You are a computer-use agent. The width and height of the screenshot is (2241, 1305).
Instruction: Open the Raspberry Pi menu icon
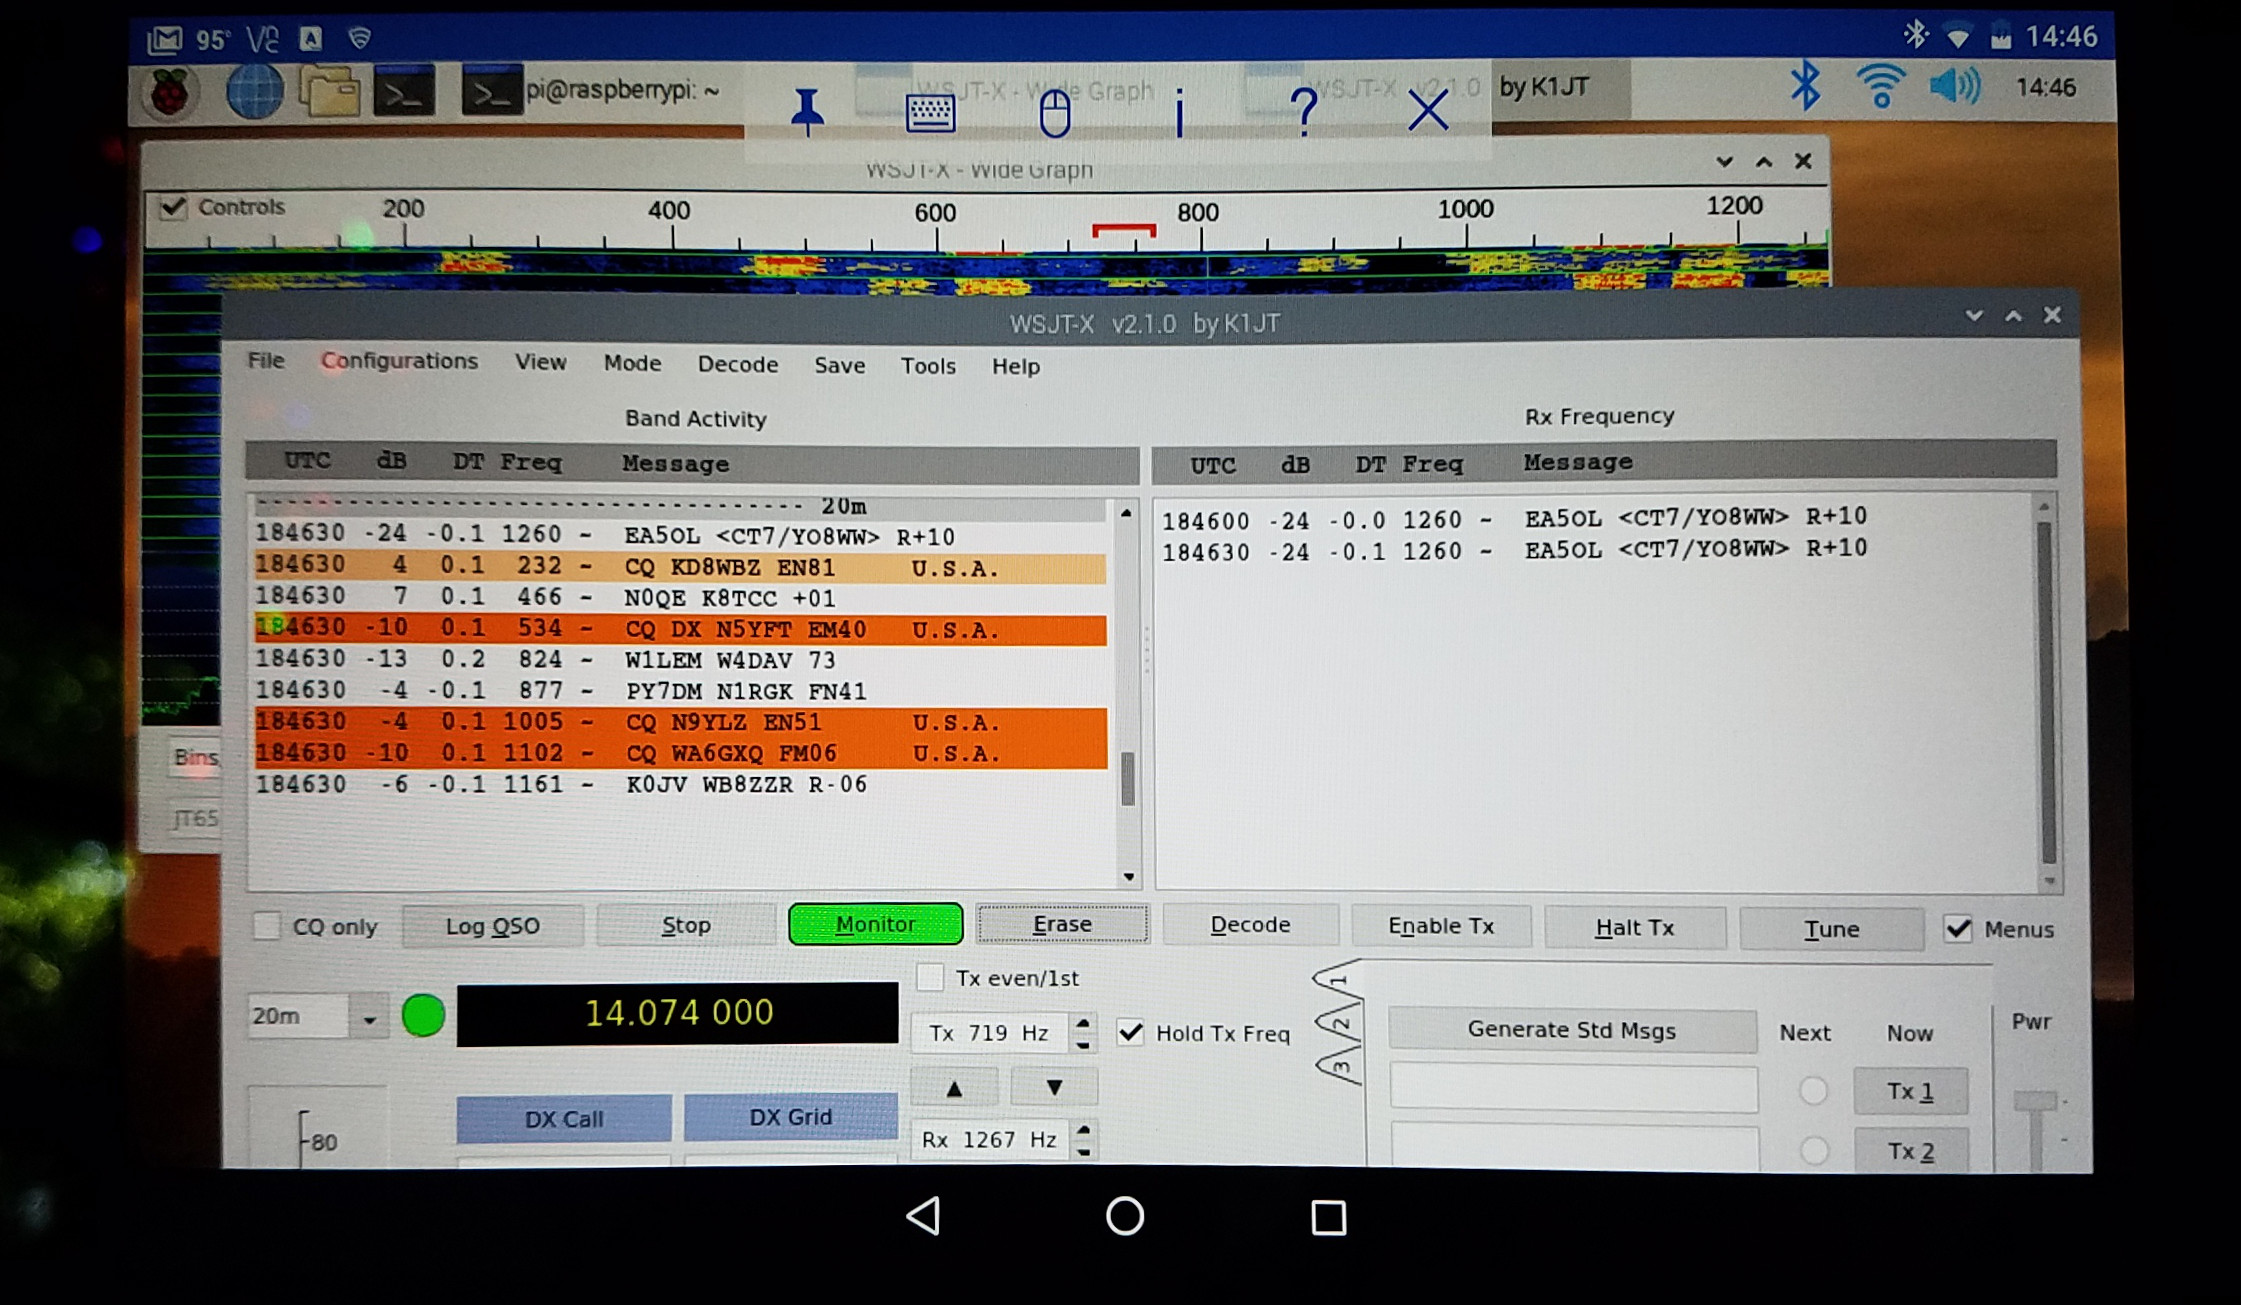click(x=169, y=93)
